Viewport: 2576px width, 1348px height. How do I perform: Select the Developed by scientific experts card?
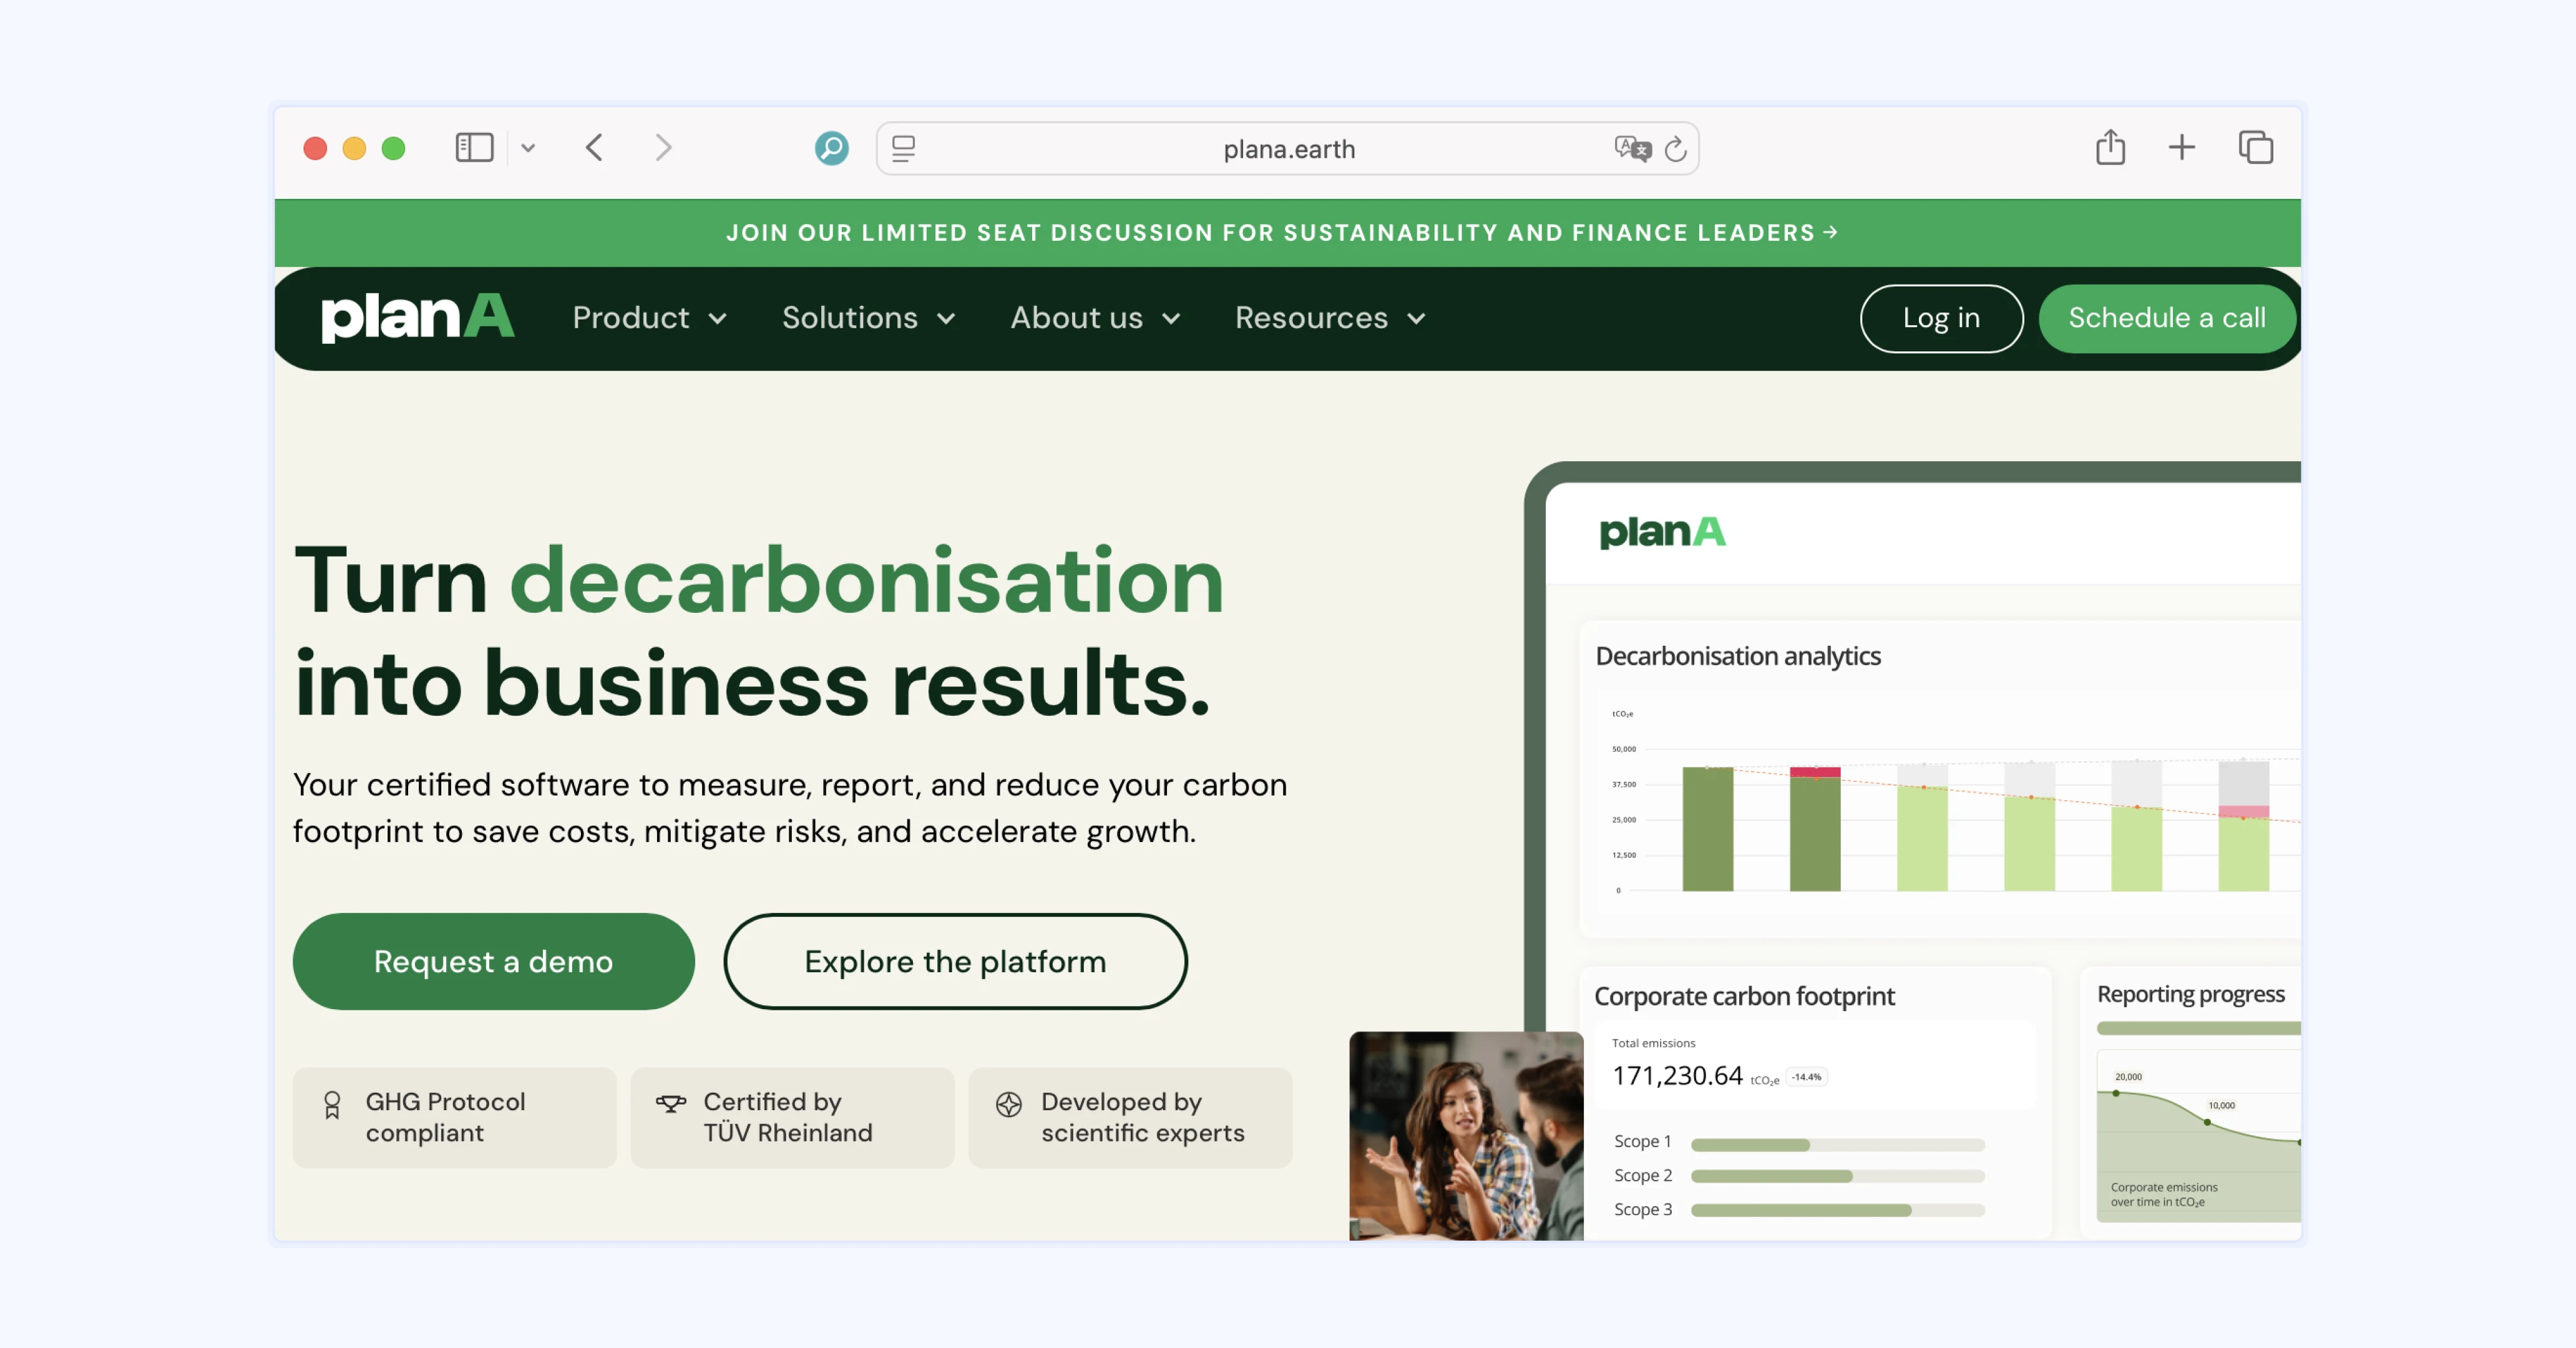pos(1130,1117)
